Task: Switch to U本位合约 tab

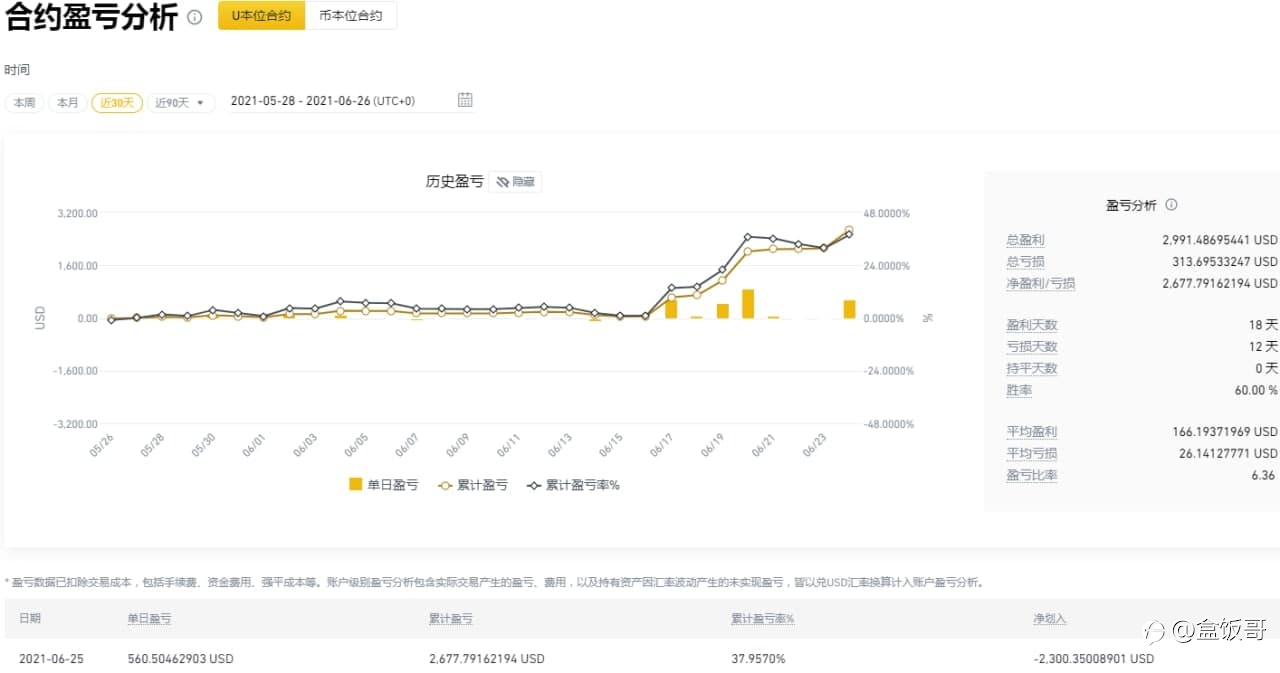Action: 261,16
